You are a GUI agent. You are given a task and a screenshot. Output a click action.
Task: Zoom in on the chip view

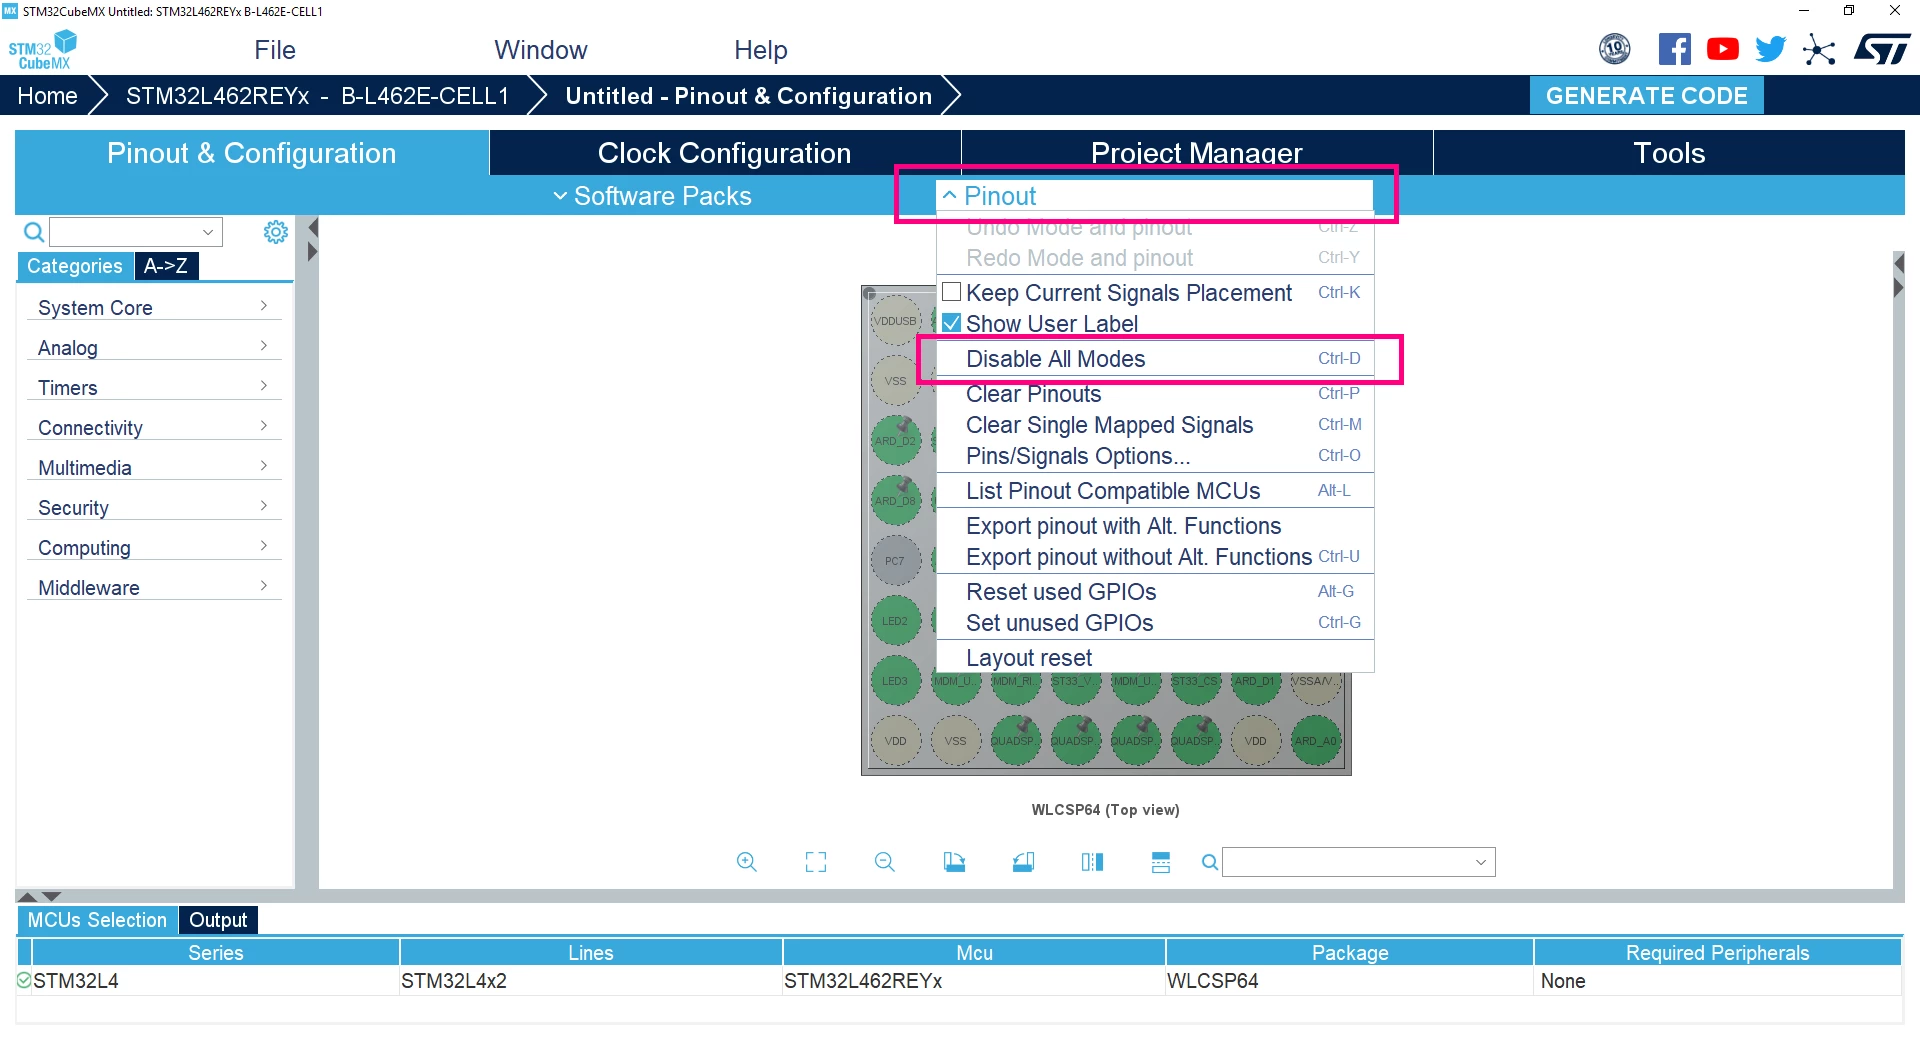(746, 862)
